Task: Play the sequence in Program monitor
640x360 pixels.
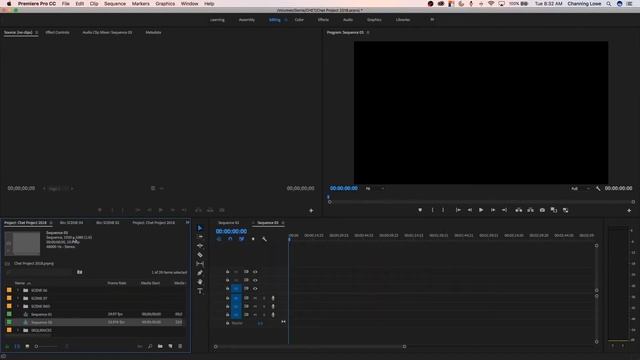Action: 481,210
